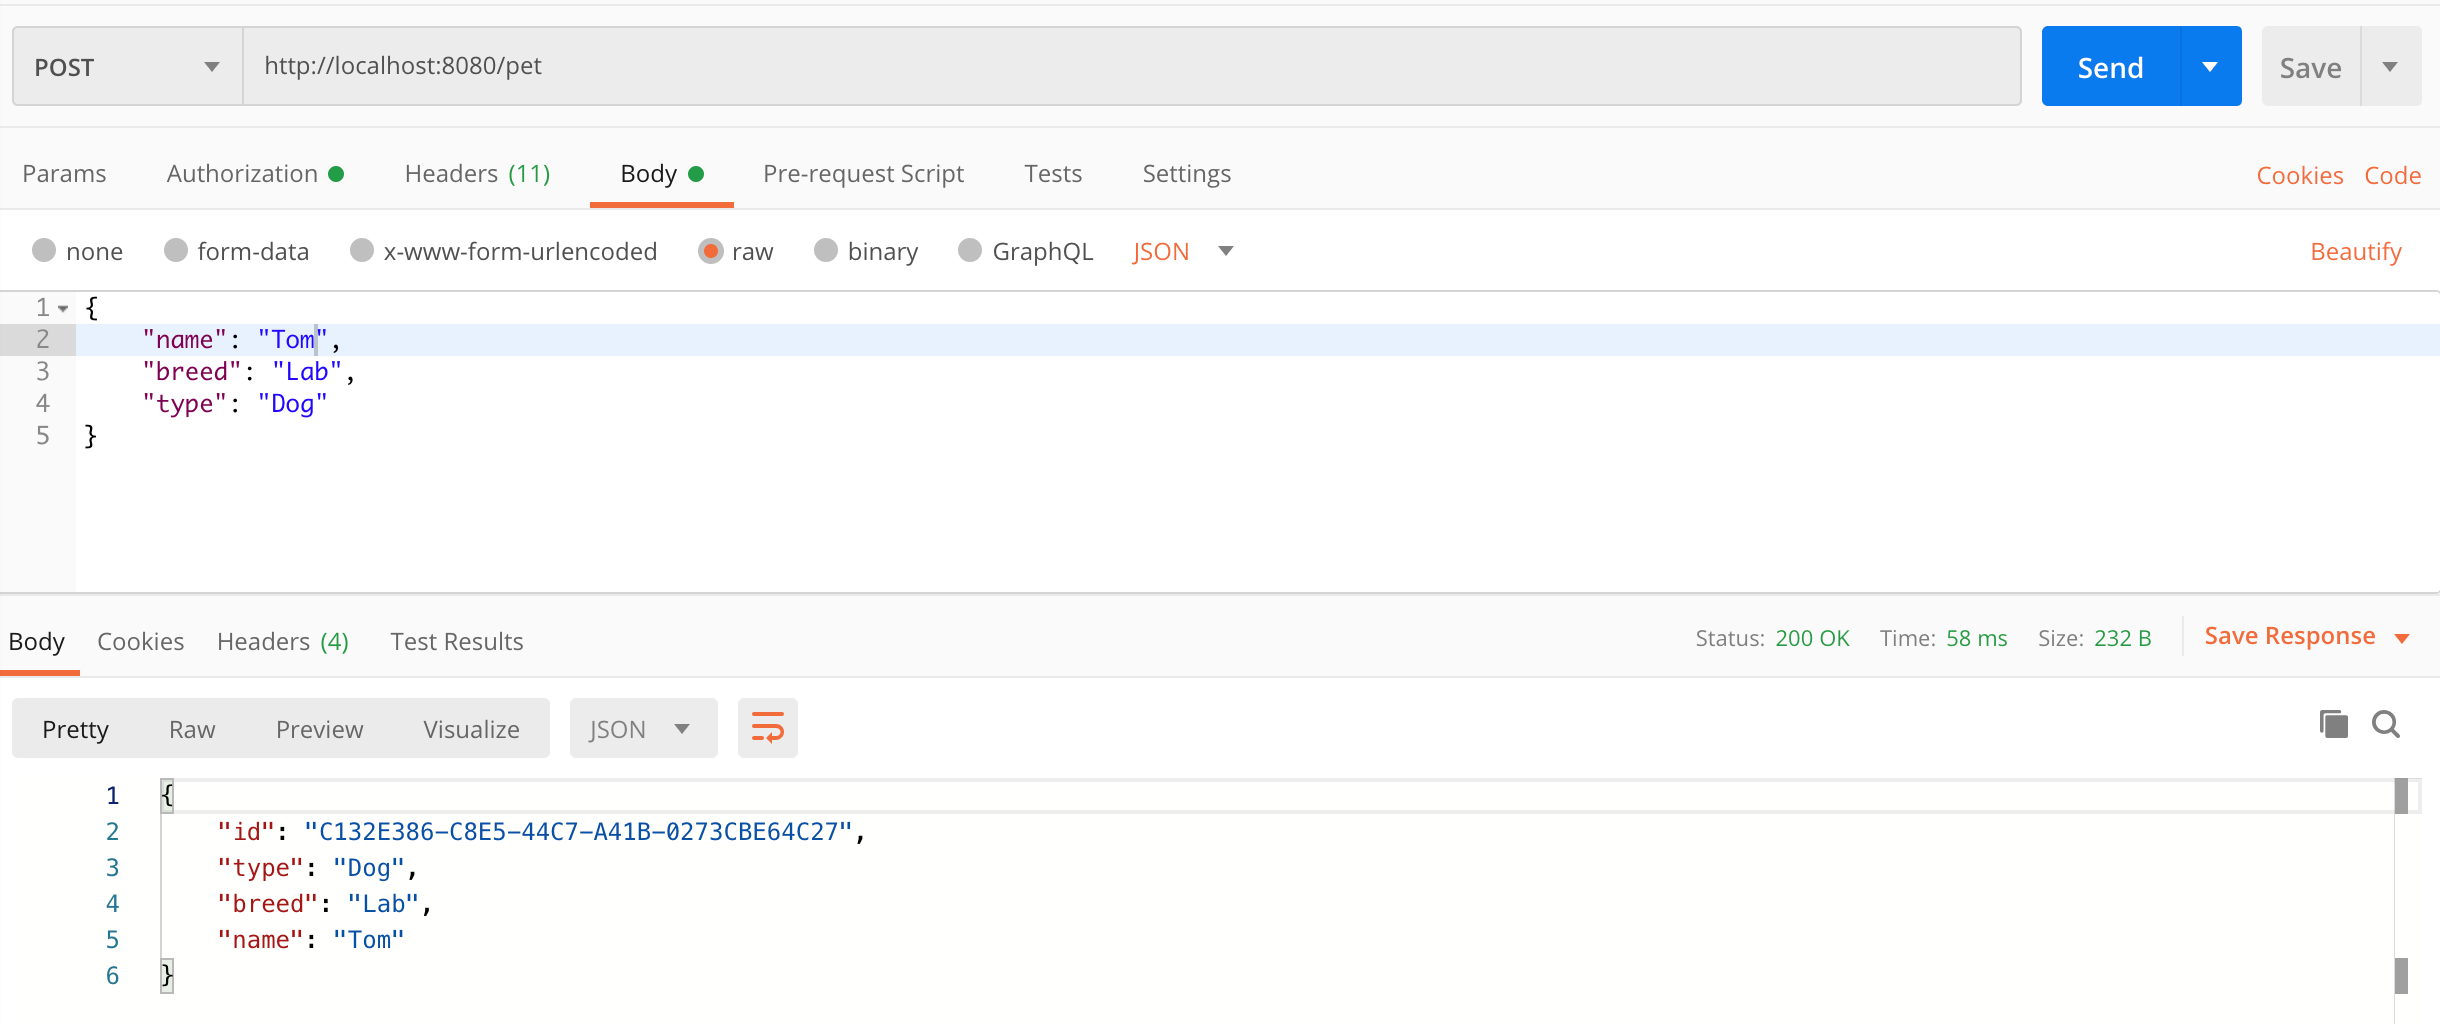Open the Send button dropdown options

point(2208,66)
